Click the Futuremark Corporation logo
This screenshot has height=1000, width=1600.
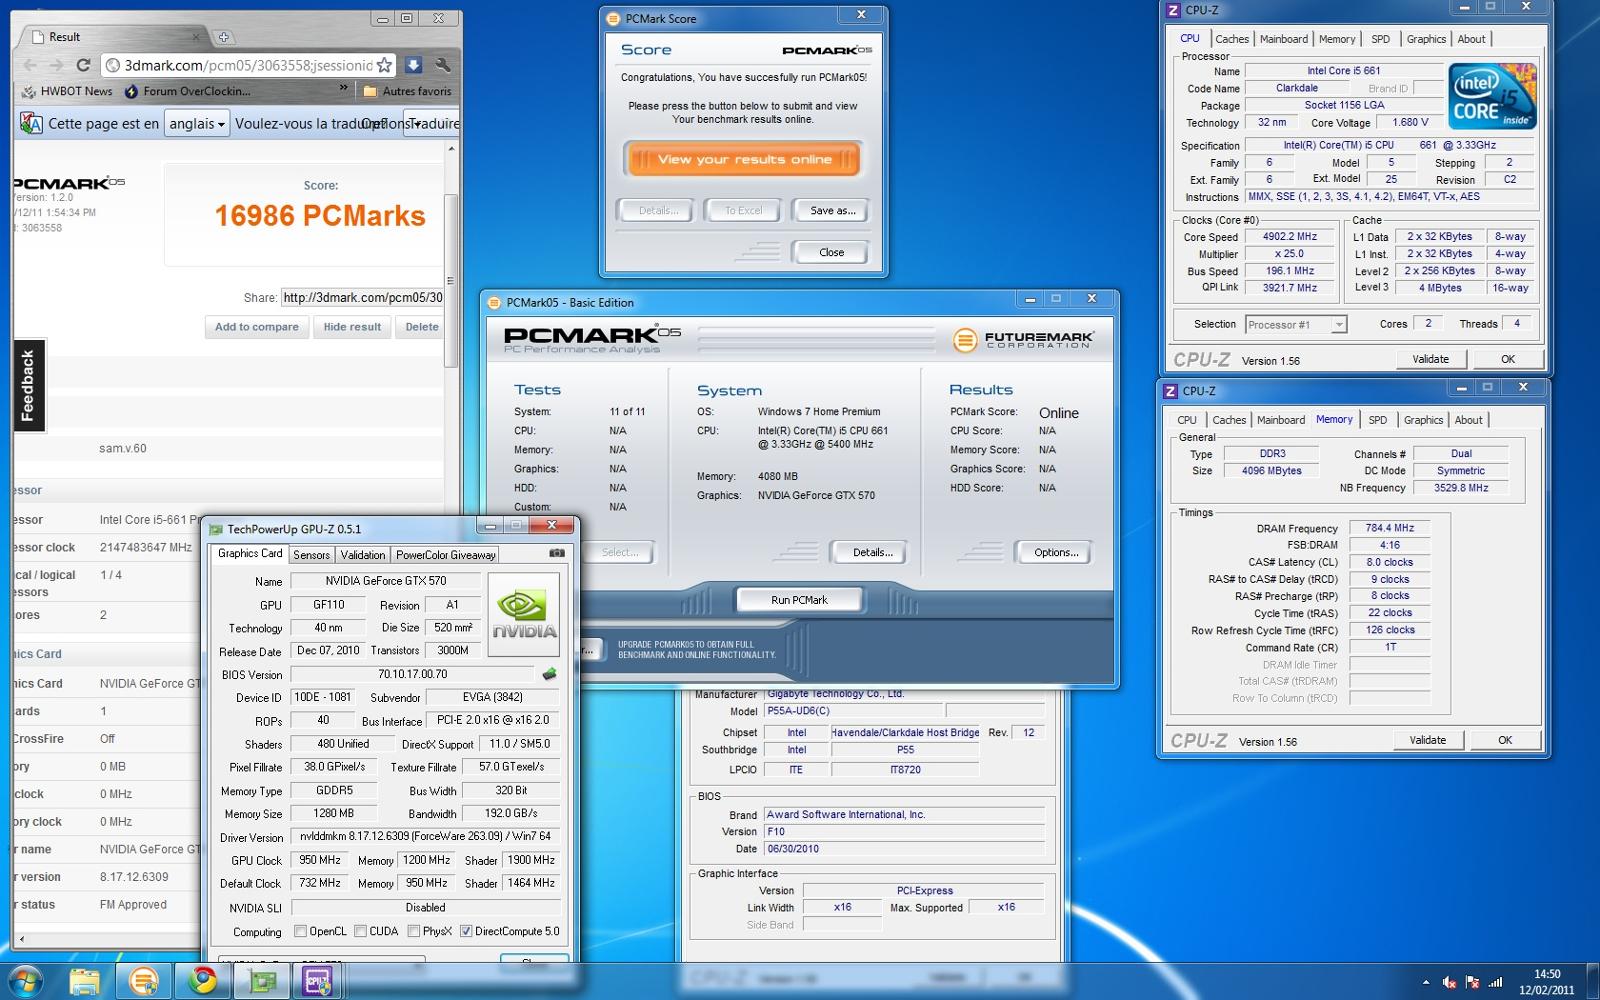pyautogui.click(x=1024, y=339)
